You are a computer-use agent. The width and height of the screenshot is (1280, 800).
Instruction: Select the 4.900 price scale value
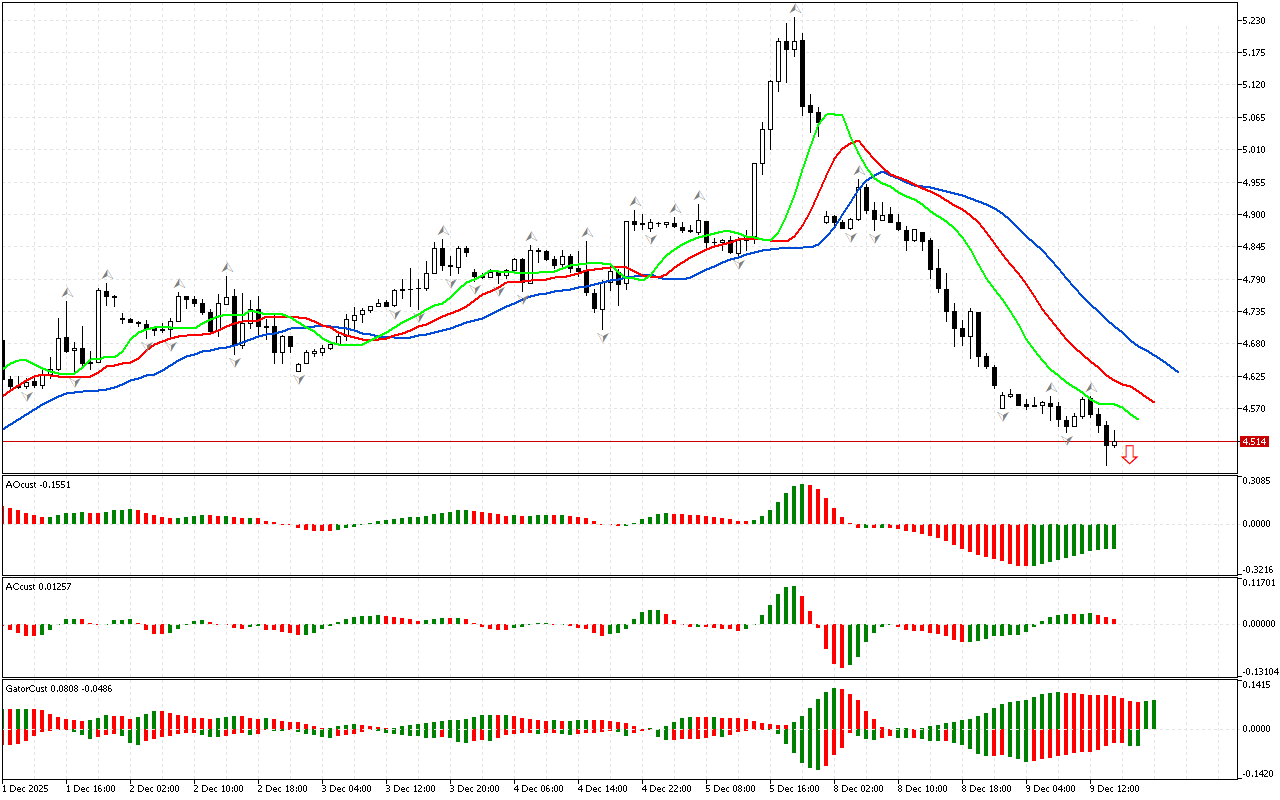click(x=1256, y=214)
